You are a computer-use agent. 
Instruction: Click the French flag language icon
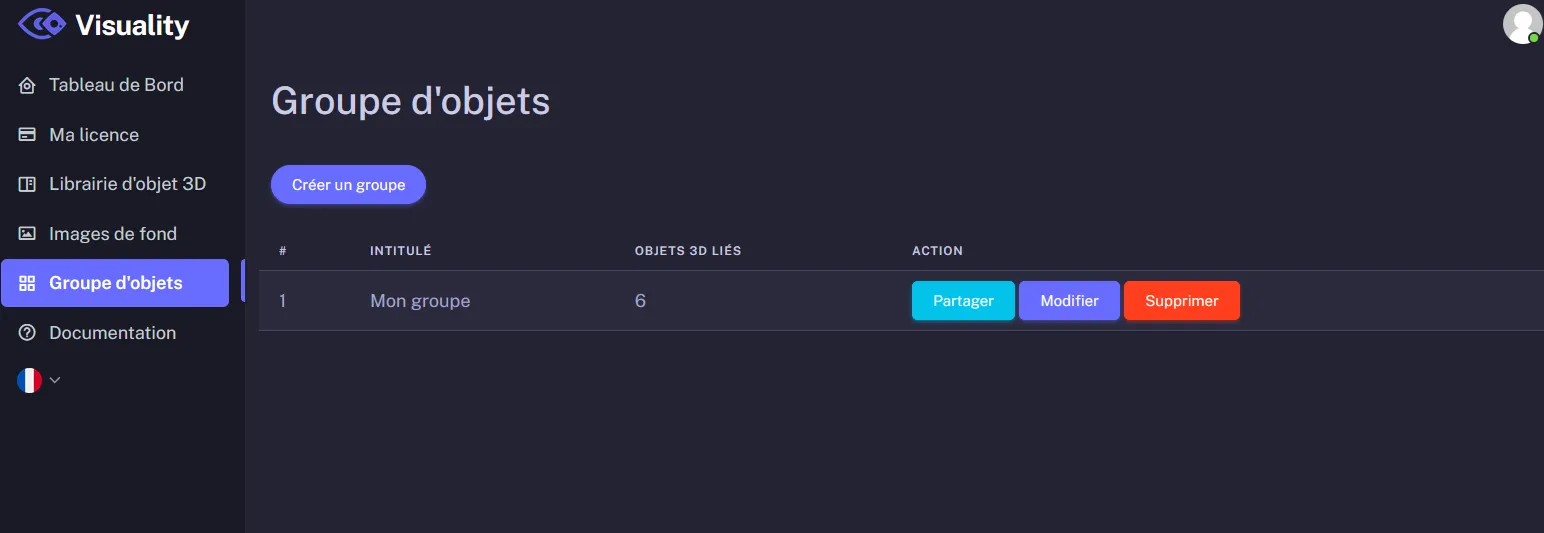point(29,380)
